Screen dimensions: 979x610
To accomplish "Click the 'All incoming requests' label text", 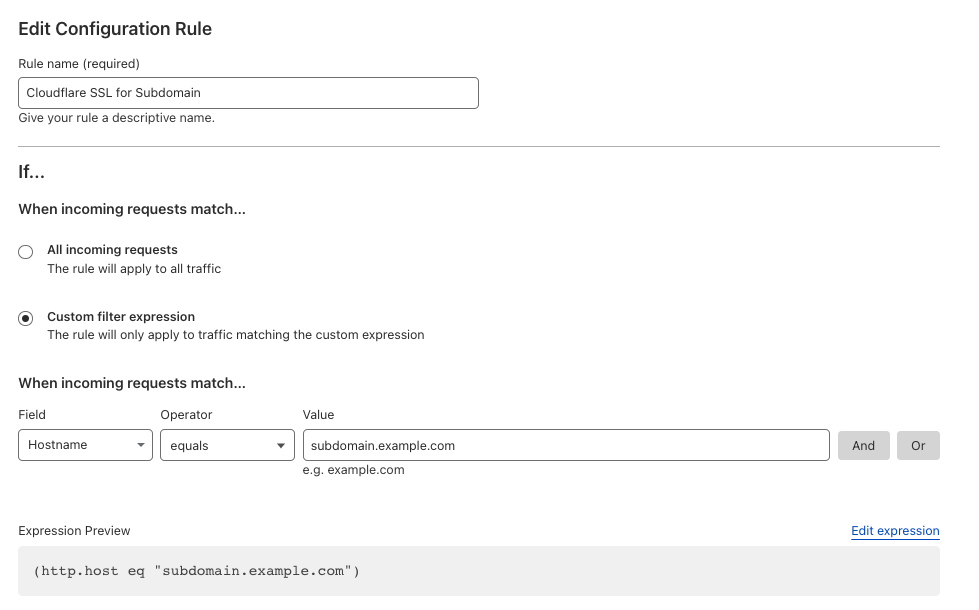I will pos(112,250).
